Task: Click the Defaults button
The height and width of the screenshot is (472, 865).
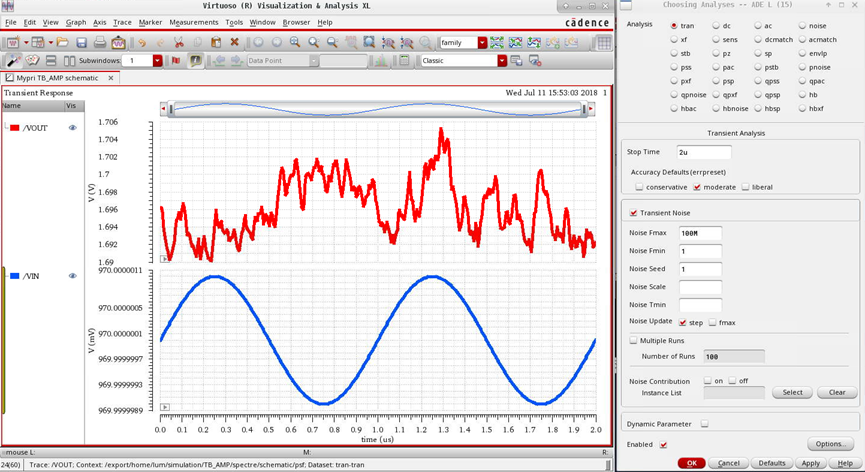Action: click(x=772, y=463)
